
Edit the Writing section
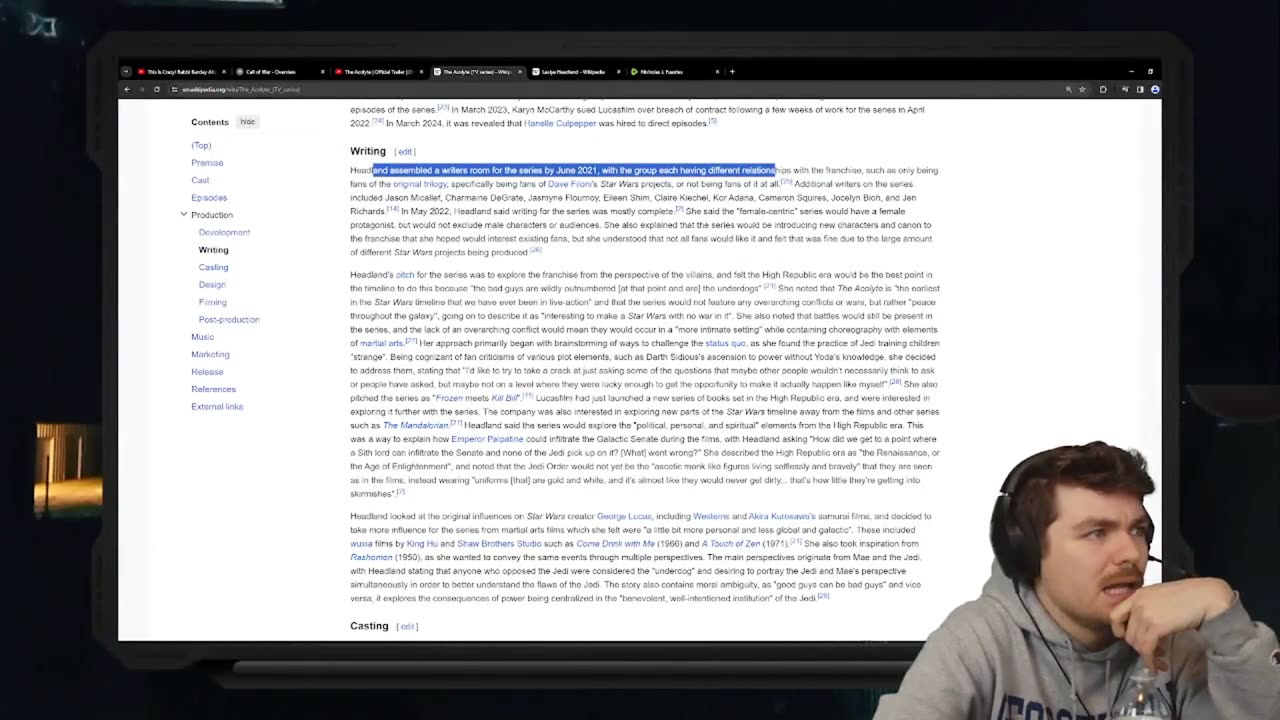(x=405, y=152)
